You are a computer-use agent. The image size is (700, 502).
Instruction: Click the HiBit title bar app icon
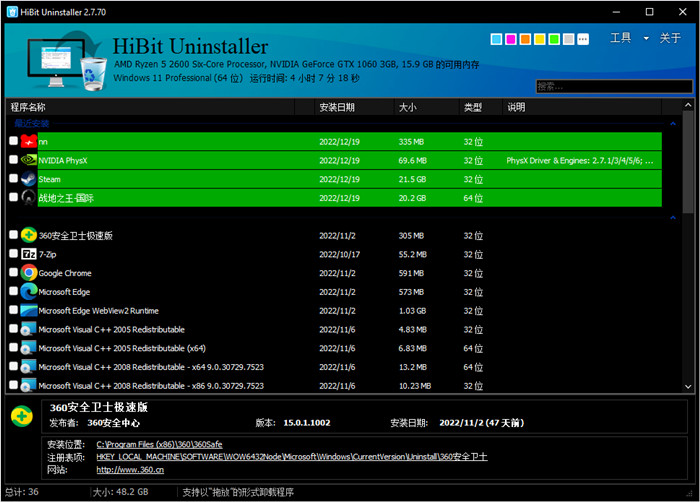(12, 12)
